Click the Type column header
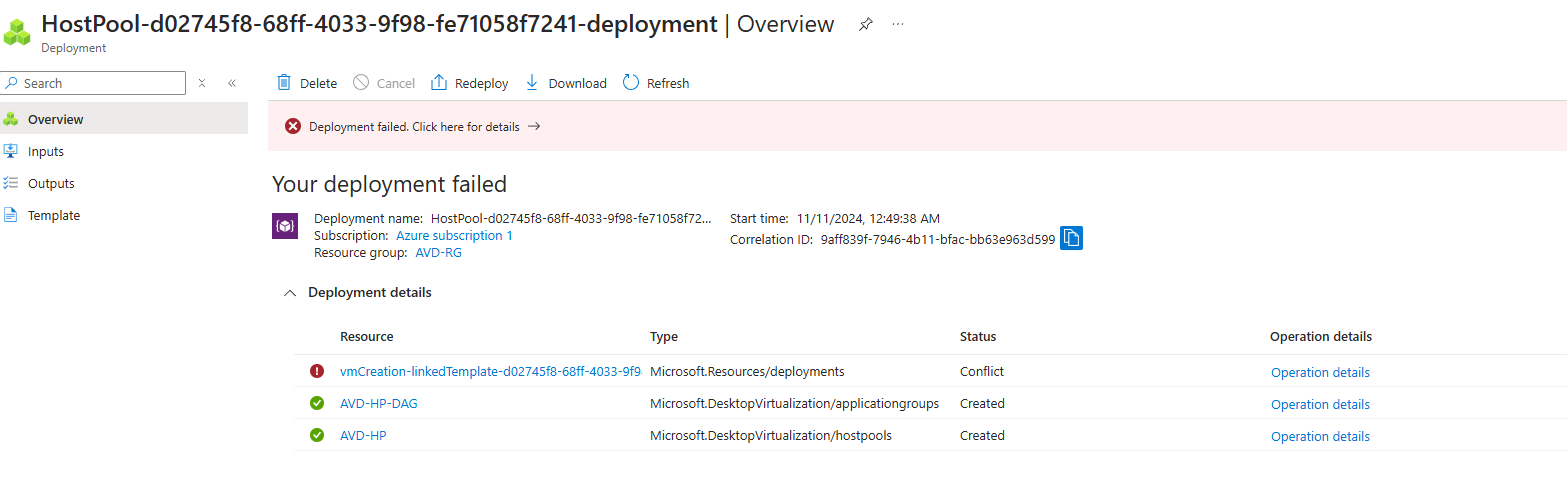Screen dimensions: 1567x498 pyautogui.click(x=664, y=336)
